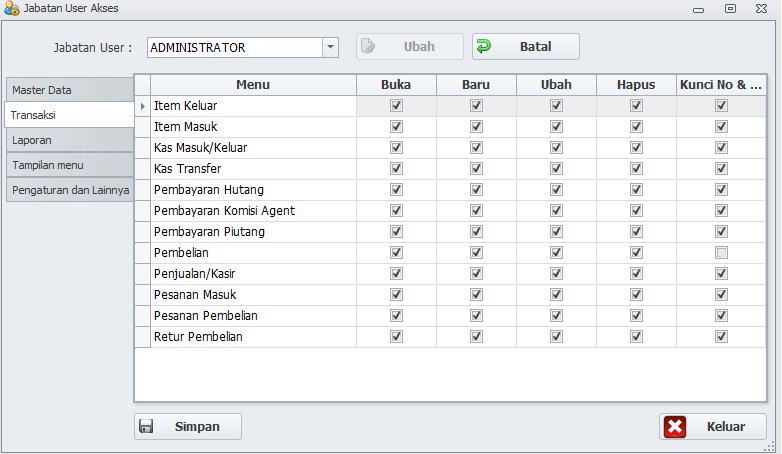This screenshot has height=454, width=782.
Task: Click the row indicator arrow for Item Keluar
Action: pyautogui.click(x=143, y=106)
